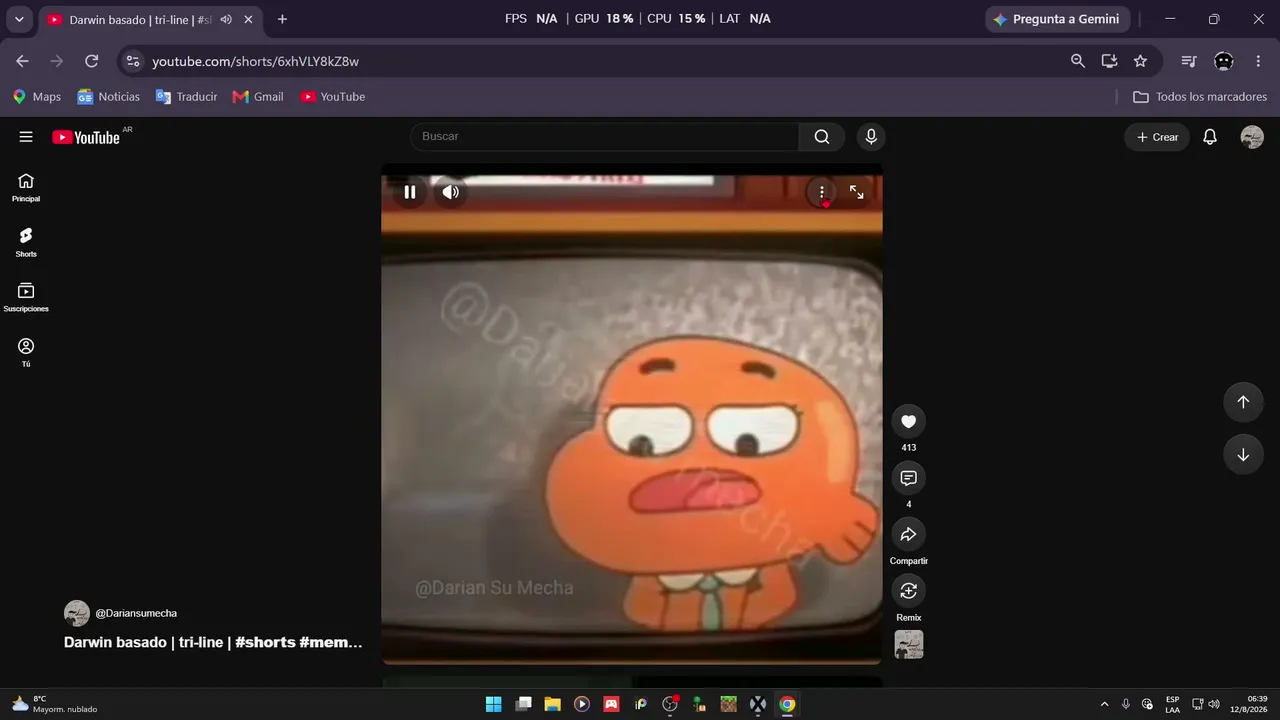The height and width of the screenshot is (720, 1280).
Task: Open the weather widget on the taskbar
Action: click(x=54, y=704)
